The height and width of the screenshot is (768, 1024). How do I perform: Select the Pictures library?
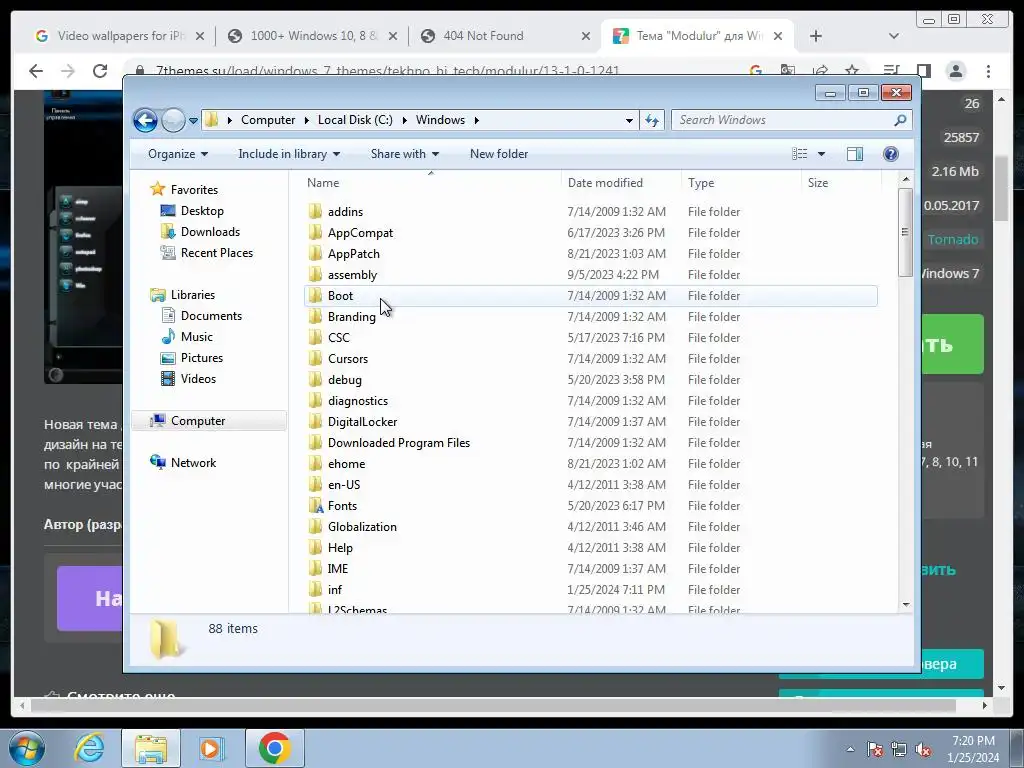pos(201,358)
